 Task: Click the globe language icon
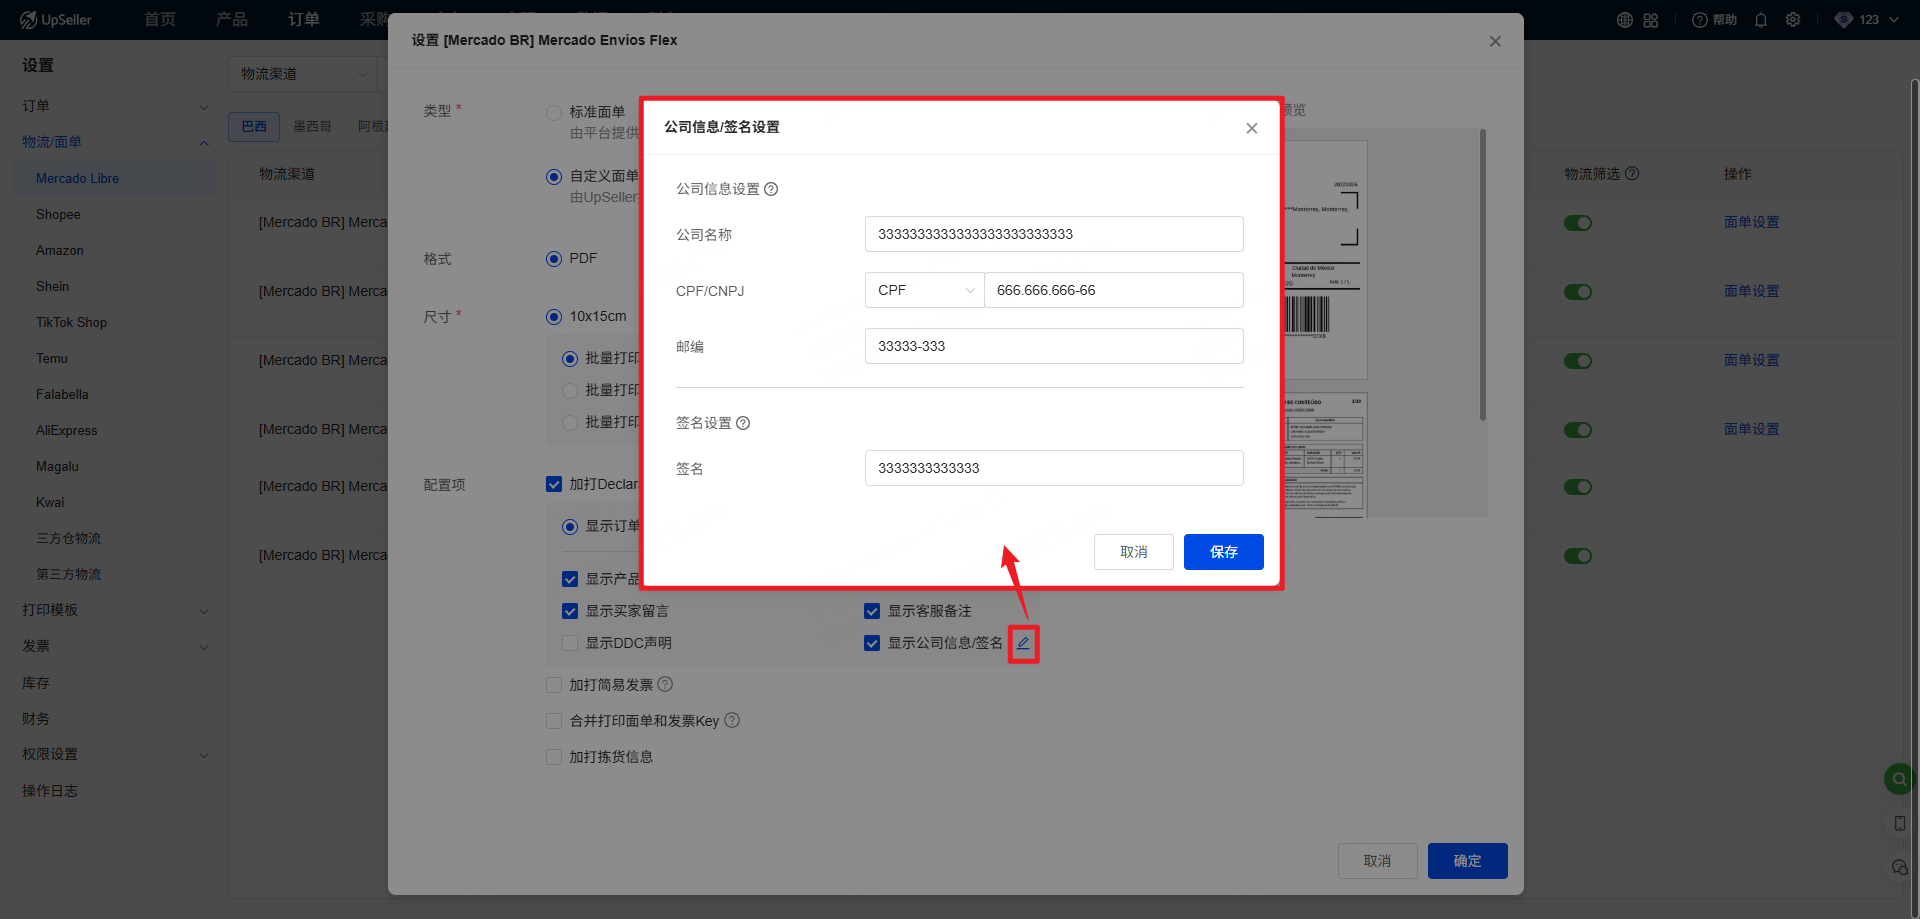[x=1625, y=20]
